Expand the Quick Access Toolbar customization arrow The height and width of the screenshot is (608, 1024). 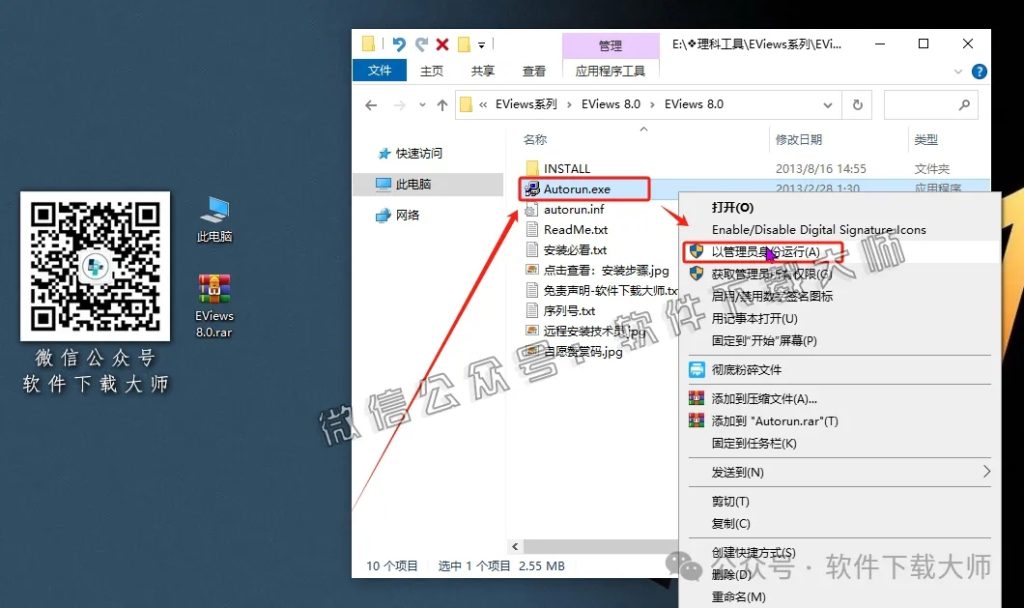481,44
